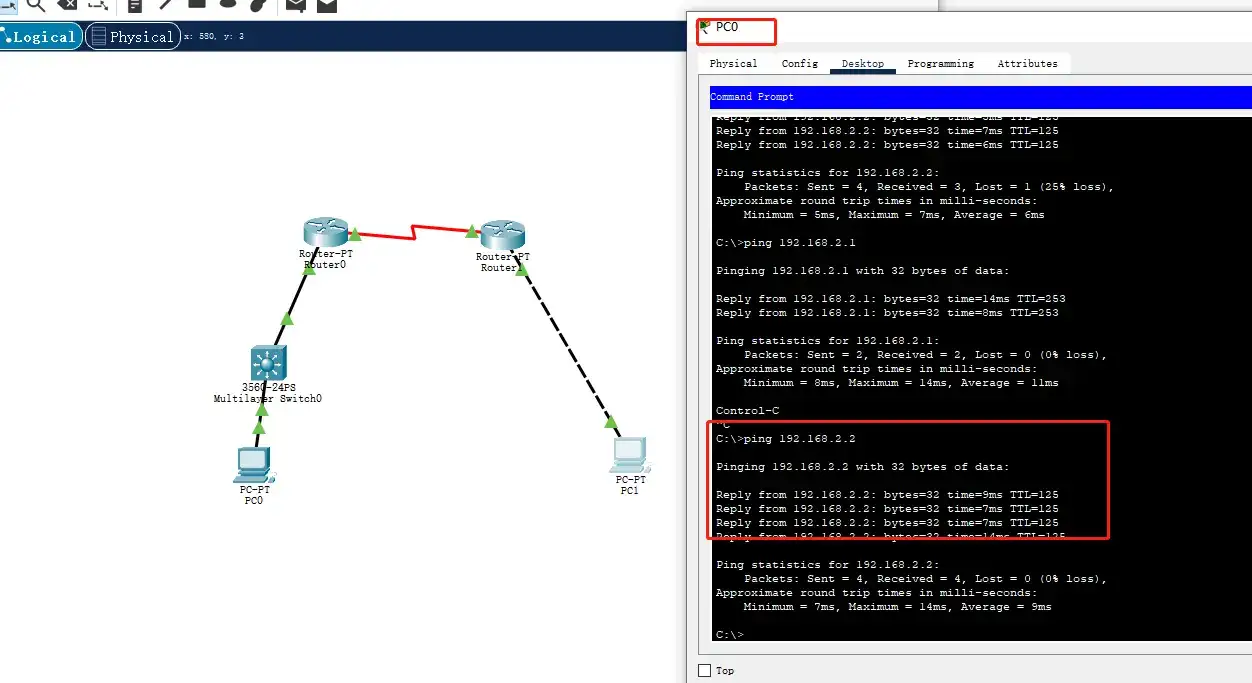This screenshot has width=1252, height=683.
Task: Open the Config tab
Action: 800,63
